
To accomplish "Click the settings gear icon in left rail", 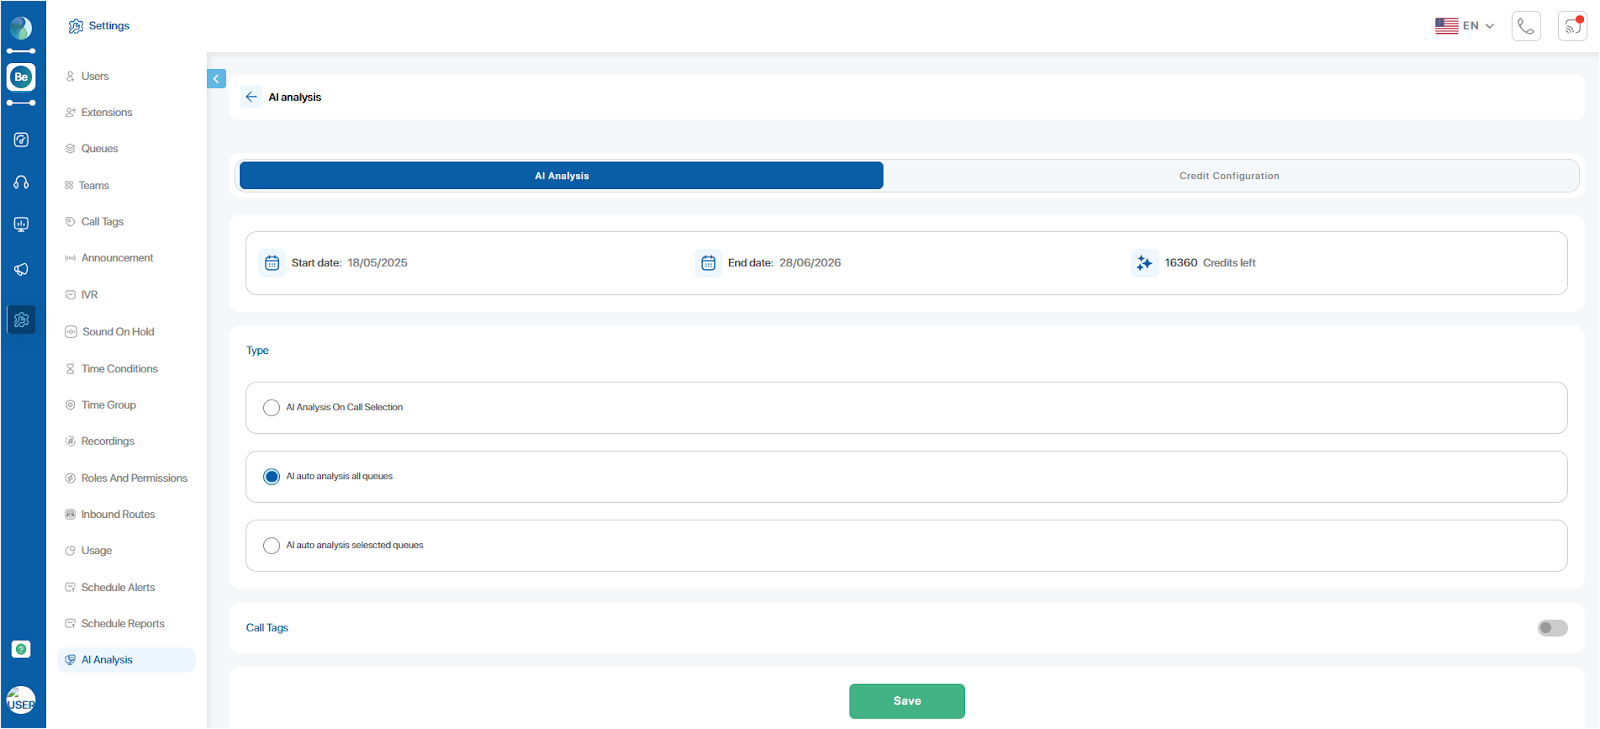I will (x=21, y=320).
